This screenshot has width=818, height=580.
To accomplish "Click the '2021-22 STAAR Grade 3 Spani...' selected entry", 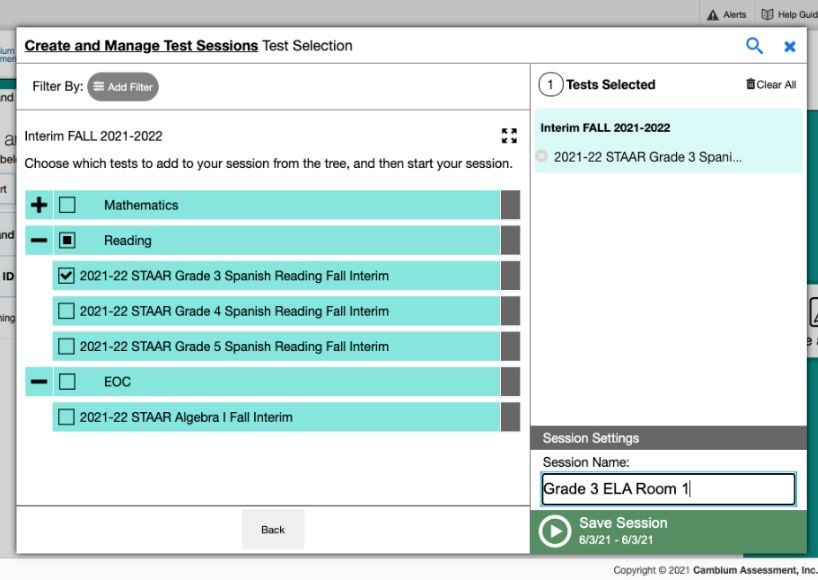I will [x=647, y=156].
